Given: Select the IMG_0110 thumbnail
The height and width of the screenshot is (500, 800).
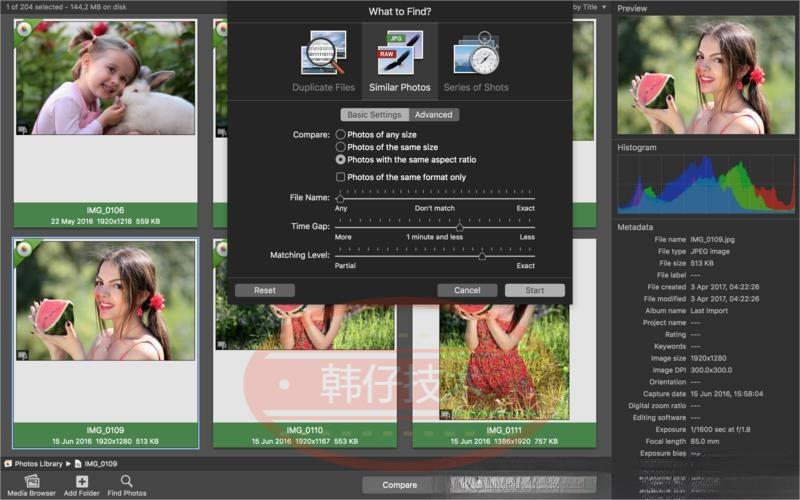Looking at the screenshot, I should (x=305, y=327).
